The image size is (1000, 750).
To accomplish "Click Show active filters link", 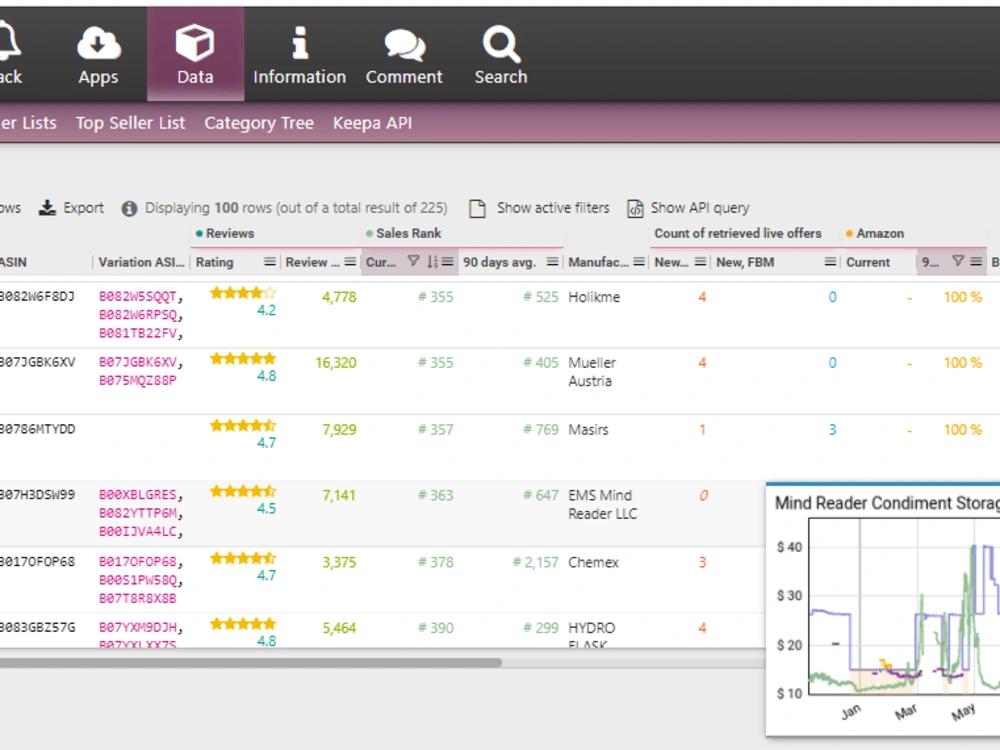I will click(553, 208).
